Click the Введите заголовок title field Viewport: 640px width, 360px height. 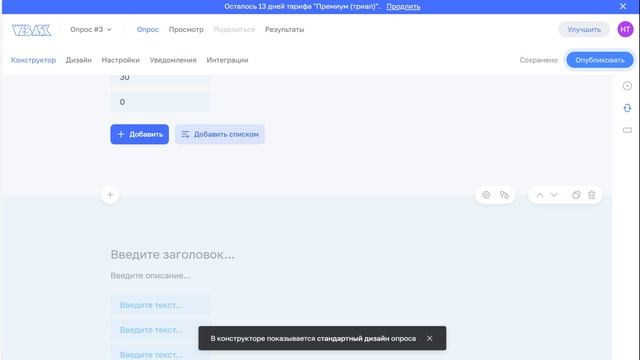click(173, 255)
